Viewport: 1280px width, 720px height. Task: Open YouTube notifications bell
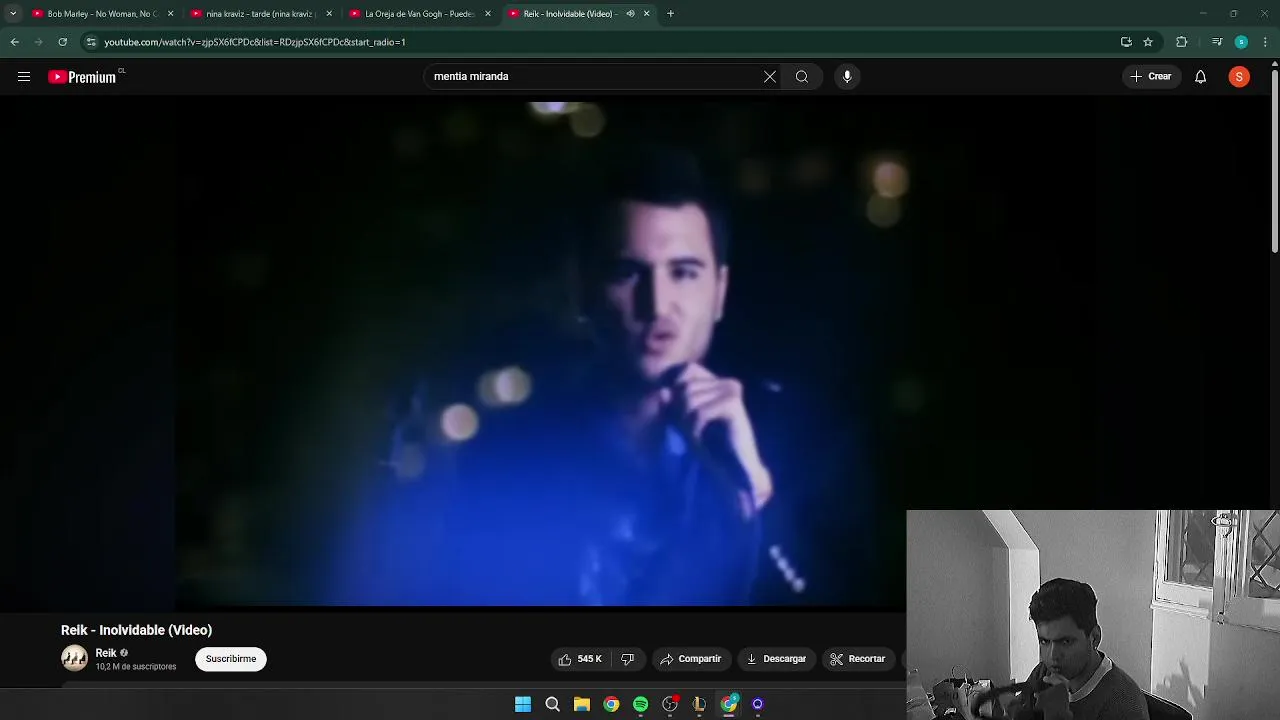(x=1201, y=77)
